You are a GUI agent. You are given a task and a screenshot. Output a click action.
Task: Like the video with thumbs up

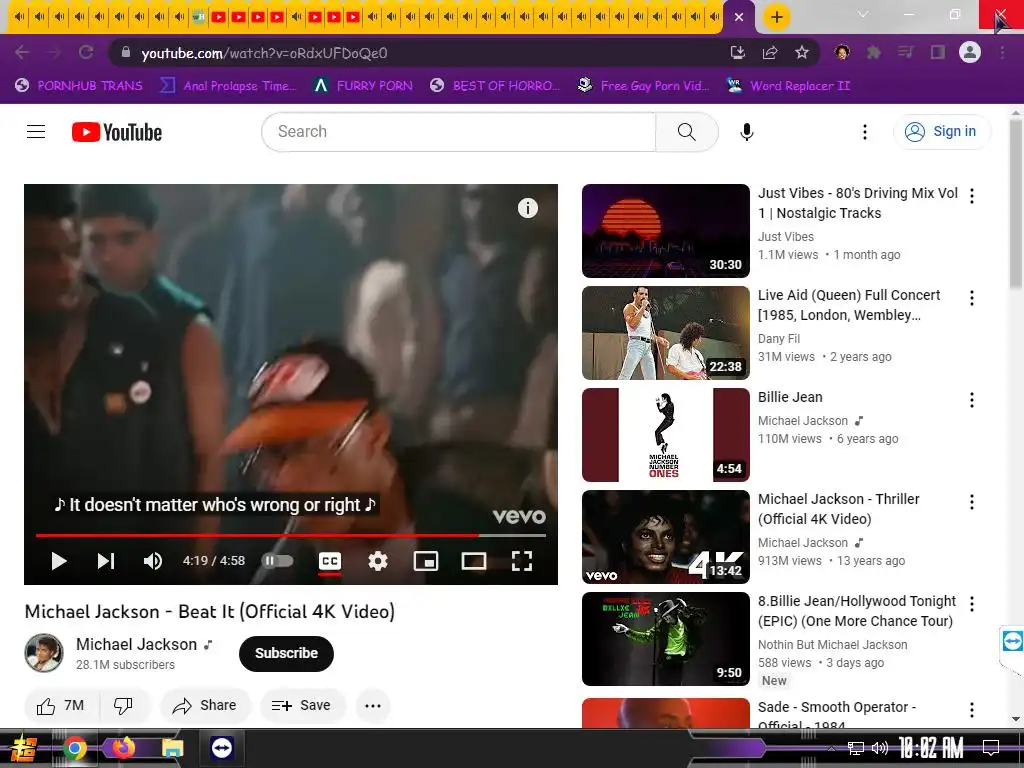click(x=61, y=705)
